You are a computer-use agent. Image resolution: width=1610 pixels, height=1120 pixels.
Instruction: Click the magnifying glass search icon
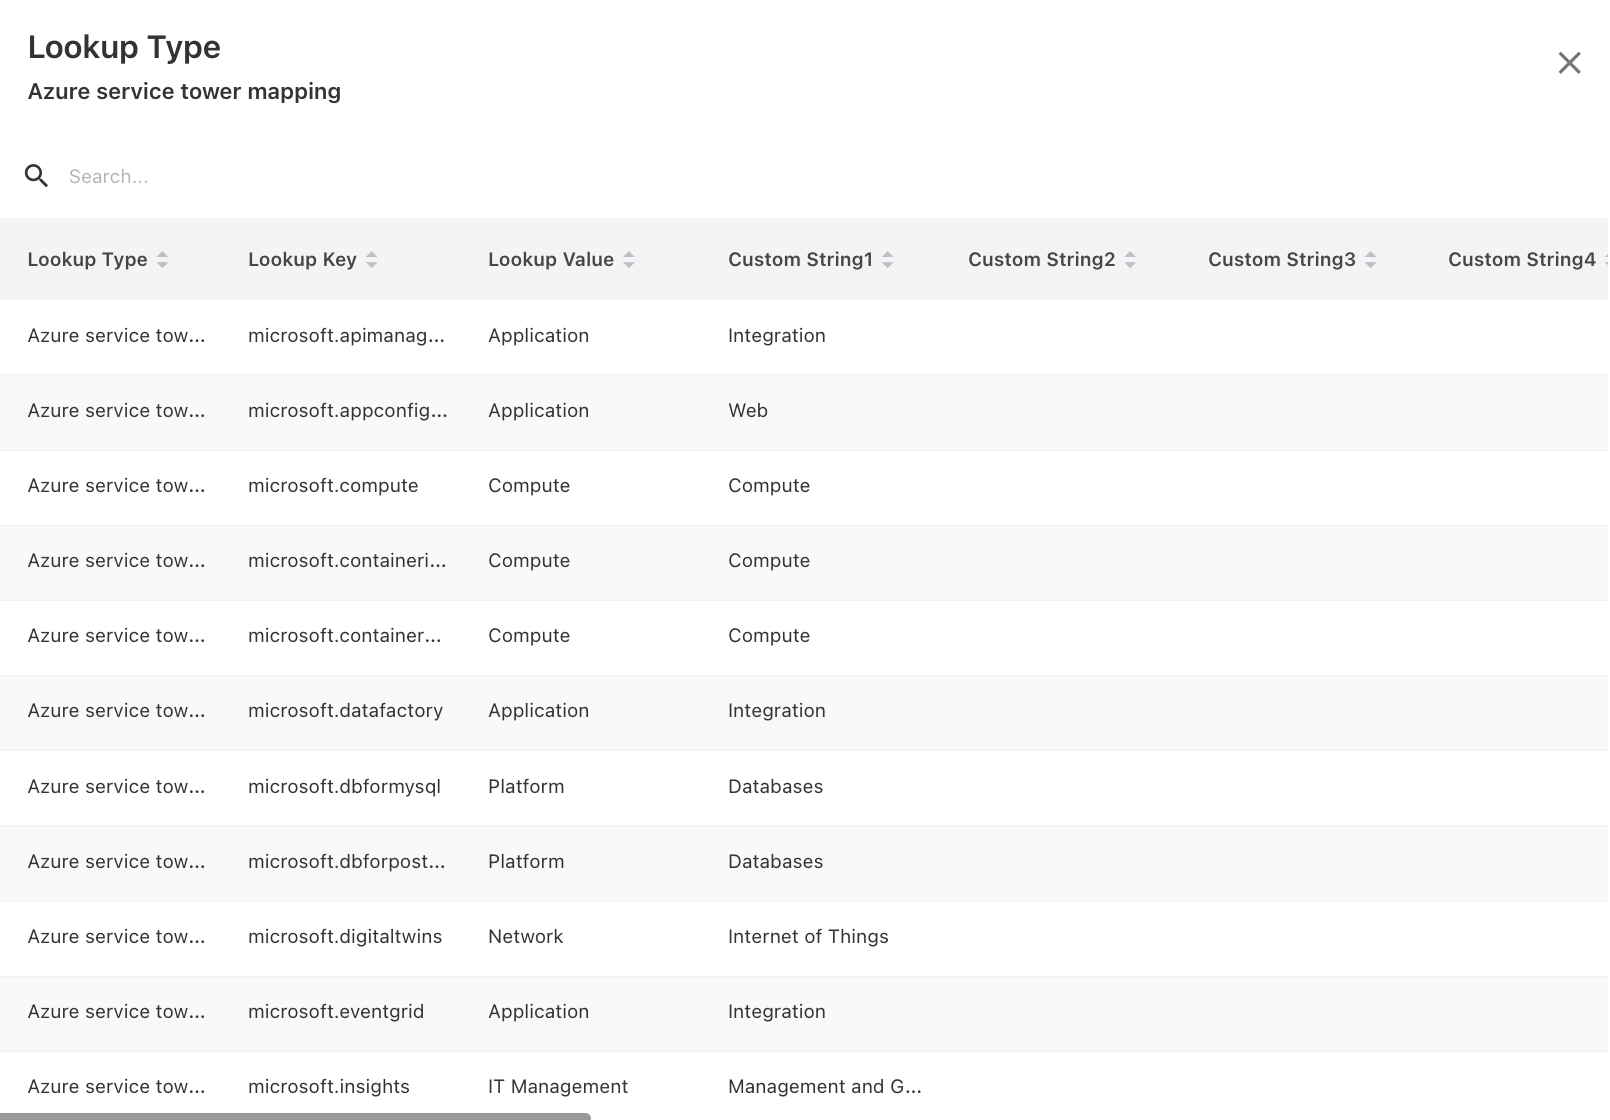[x=37, y=176]
